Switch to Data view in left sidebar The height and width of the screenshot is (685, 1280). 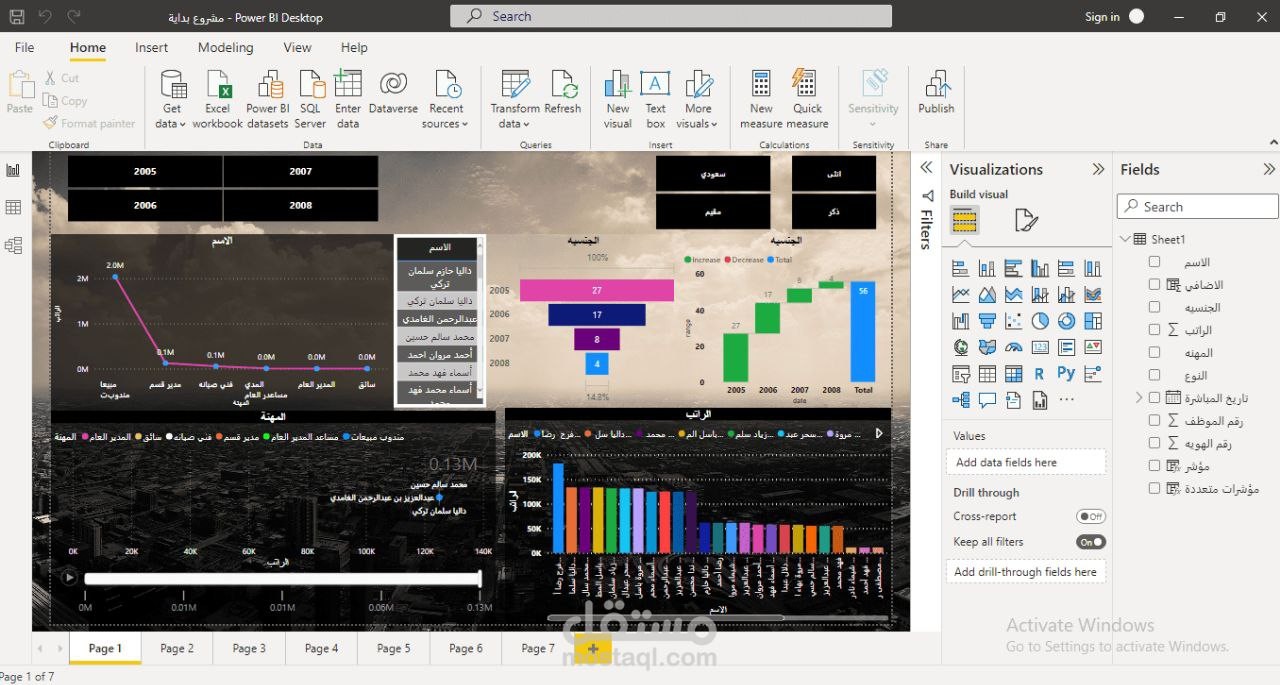click(x=13, y=207)
